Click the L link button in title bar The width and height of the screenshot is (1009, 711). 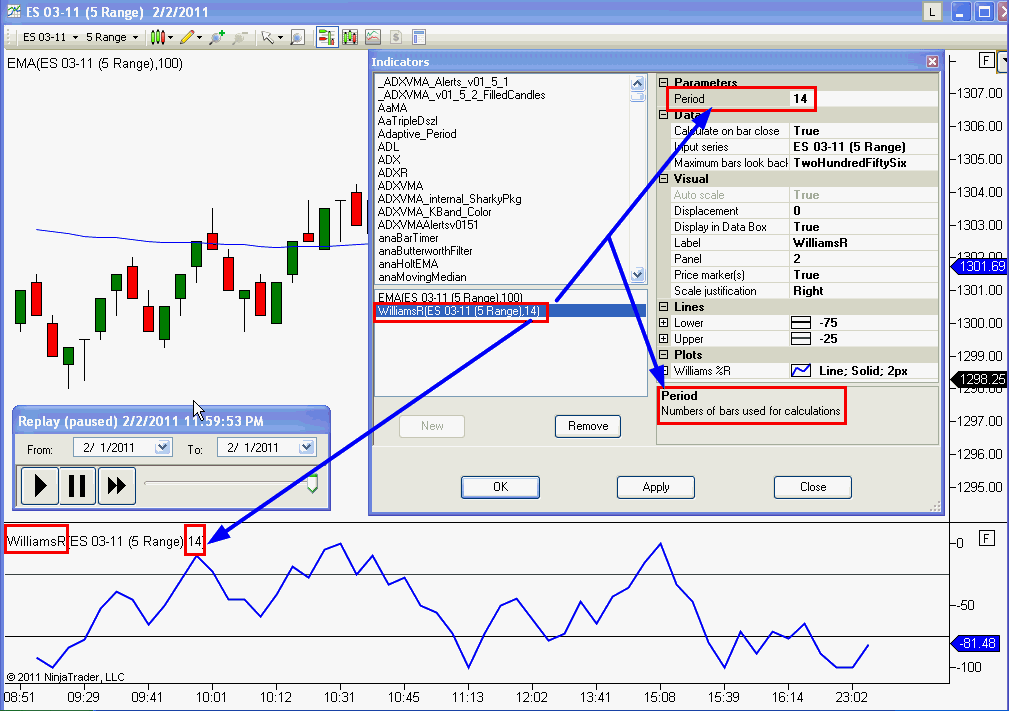click(932, 12)
